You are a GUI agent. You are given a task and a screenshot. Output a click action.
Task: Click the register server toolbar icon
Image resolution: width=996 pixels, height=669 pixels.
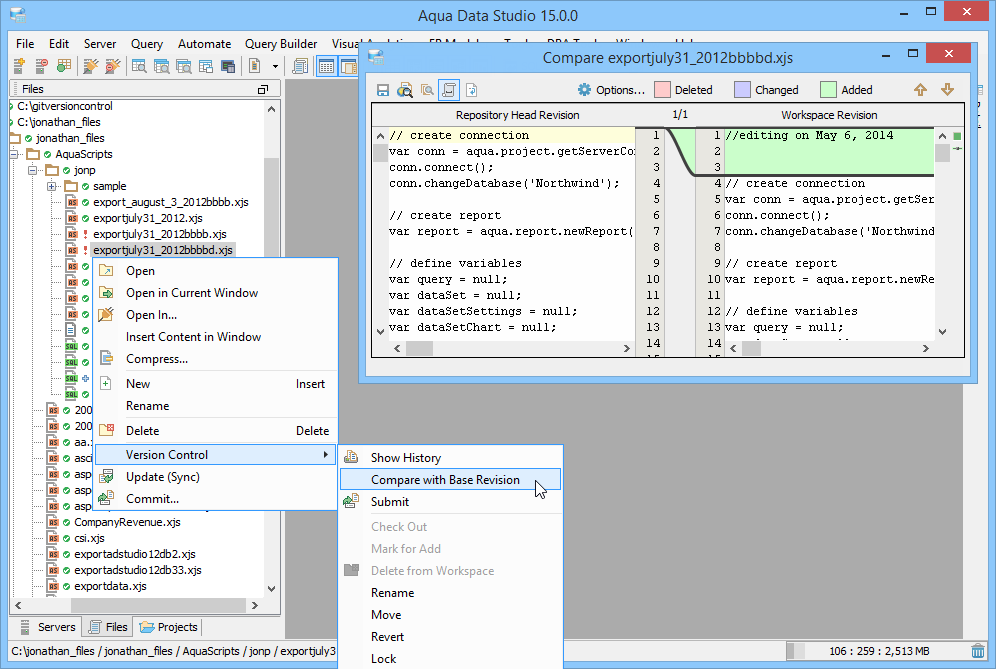(19, 65)
